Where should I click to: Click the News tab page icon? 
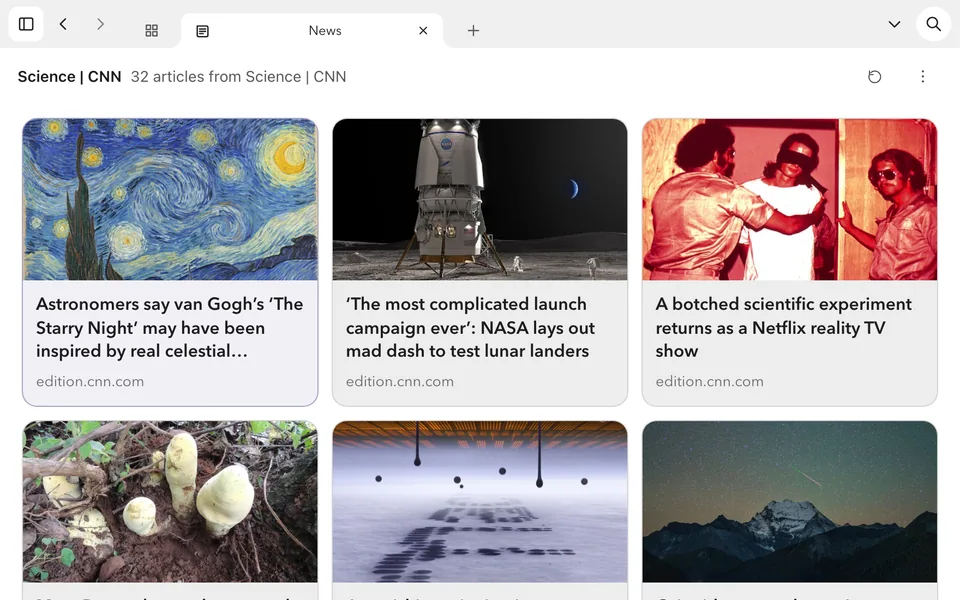(x=203, y=31)
